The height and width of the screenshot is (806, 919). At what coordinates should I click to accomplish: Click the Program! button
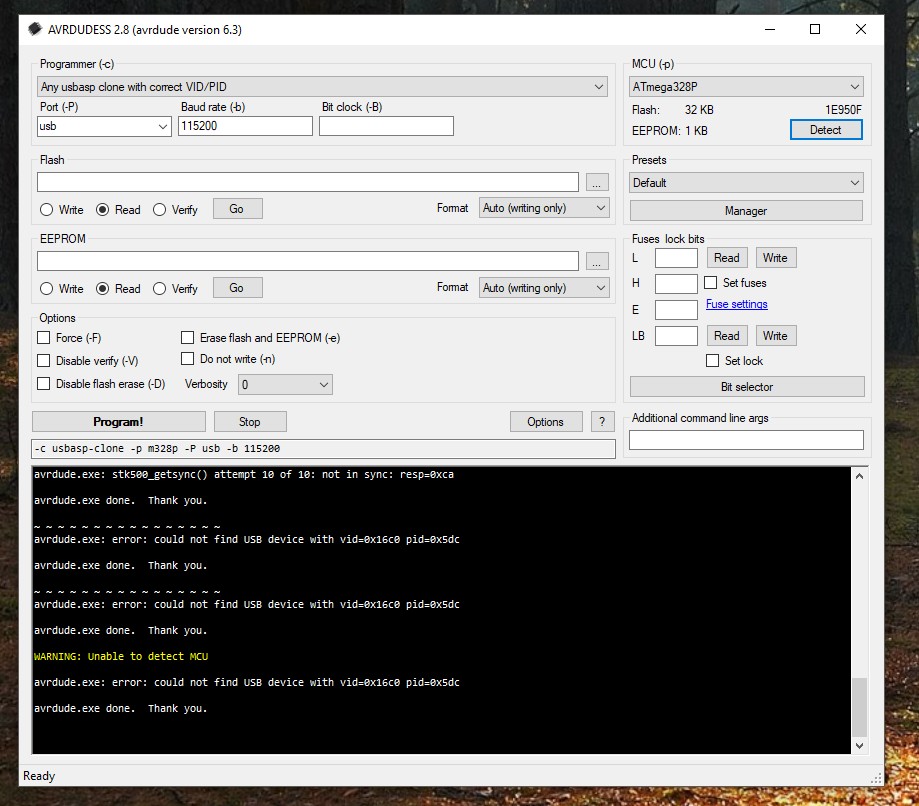pyautogui.click(x=118, y=421)
